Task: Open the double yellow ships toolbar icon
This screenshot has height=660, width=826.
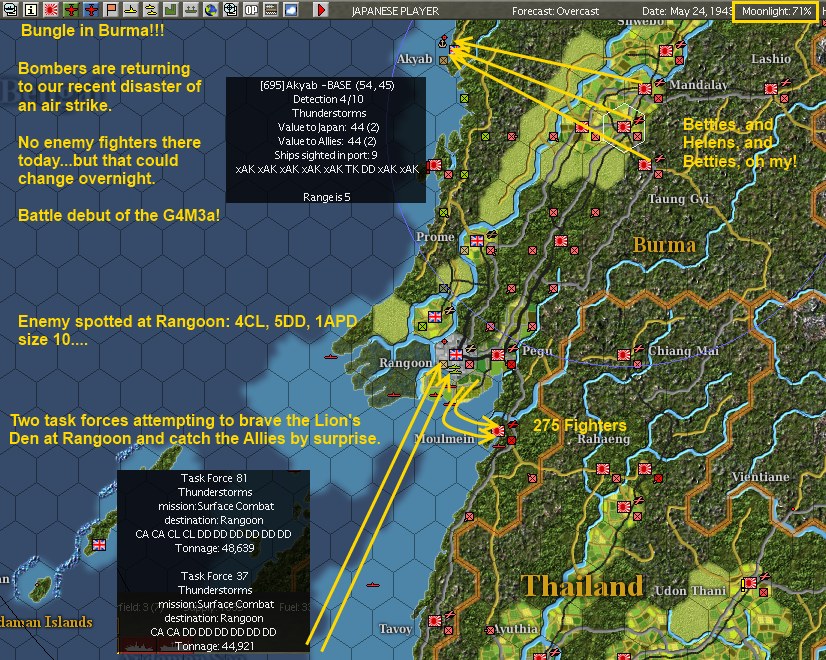Action: tap(151, 9)
